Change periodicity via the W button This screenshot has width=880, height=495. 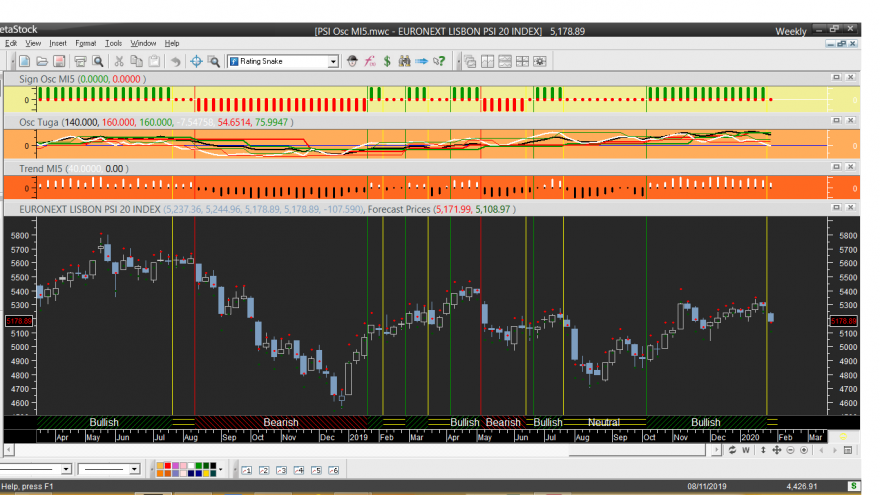pos(746,450)
